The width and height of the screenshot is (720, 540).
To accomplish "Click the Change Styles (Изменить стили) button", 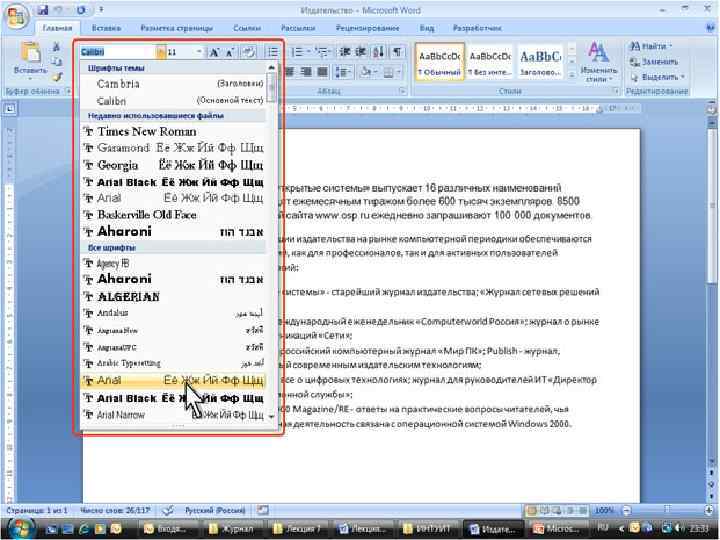I will (598, 62).
